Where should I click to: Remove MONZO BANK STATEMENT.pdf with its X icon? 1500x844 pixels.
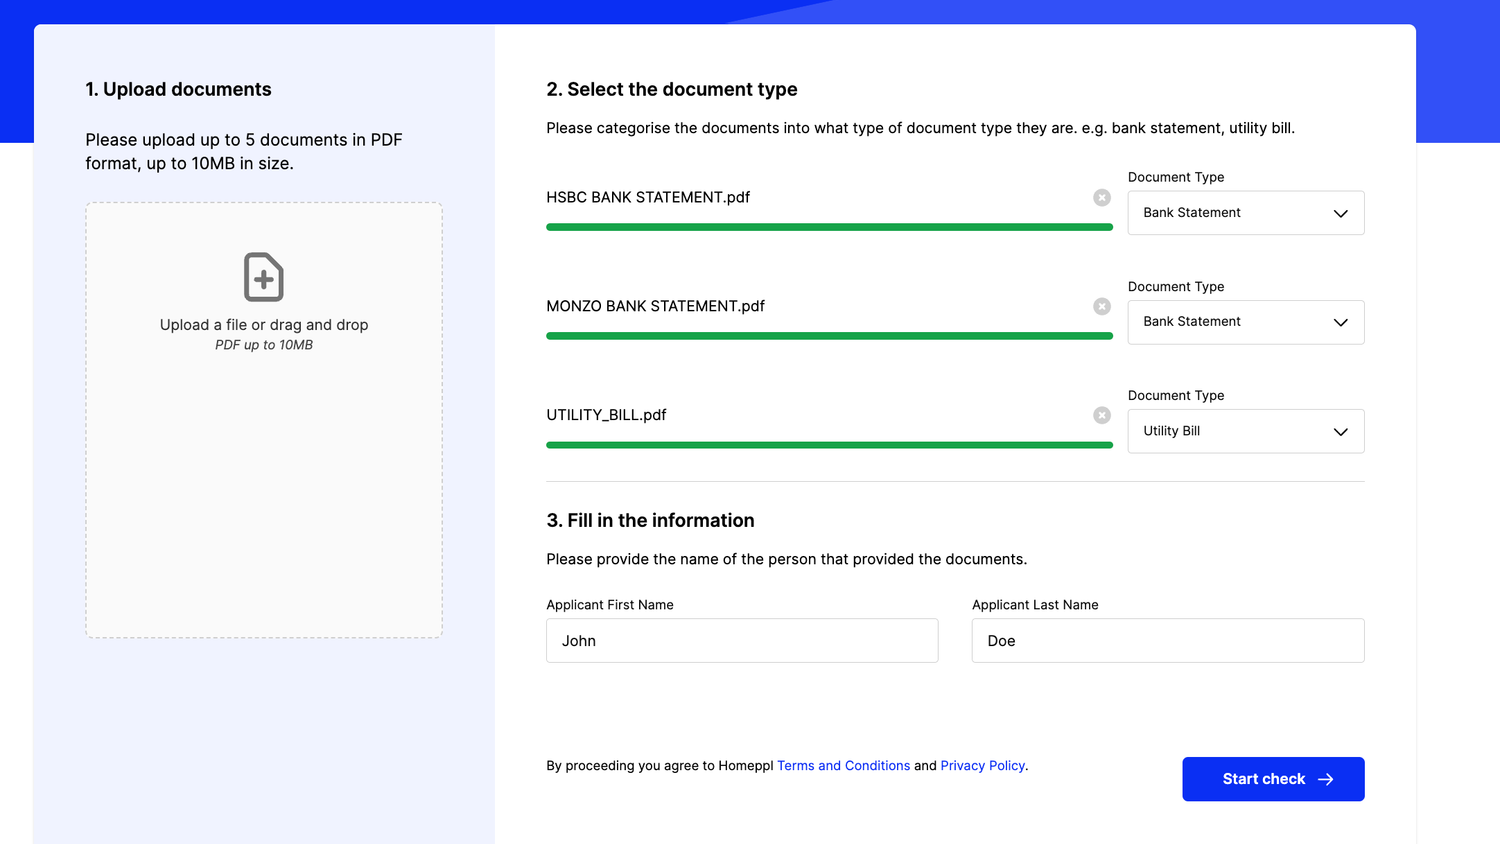point(1102,307)
